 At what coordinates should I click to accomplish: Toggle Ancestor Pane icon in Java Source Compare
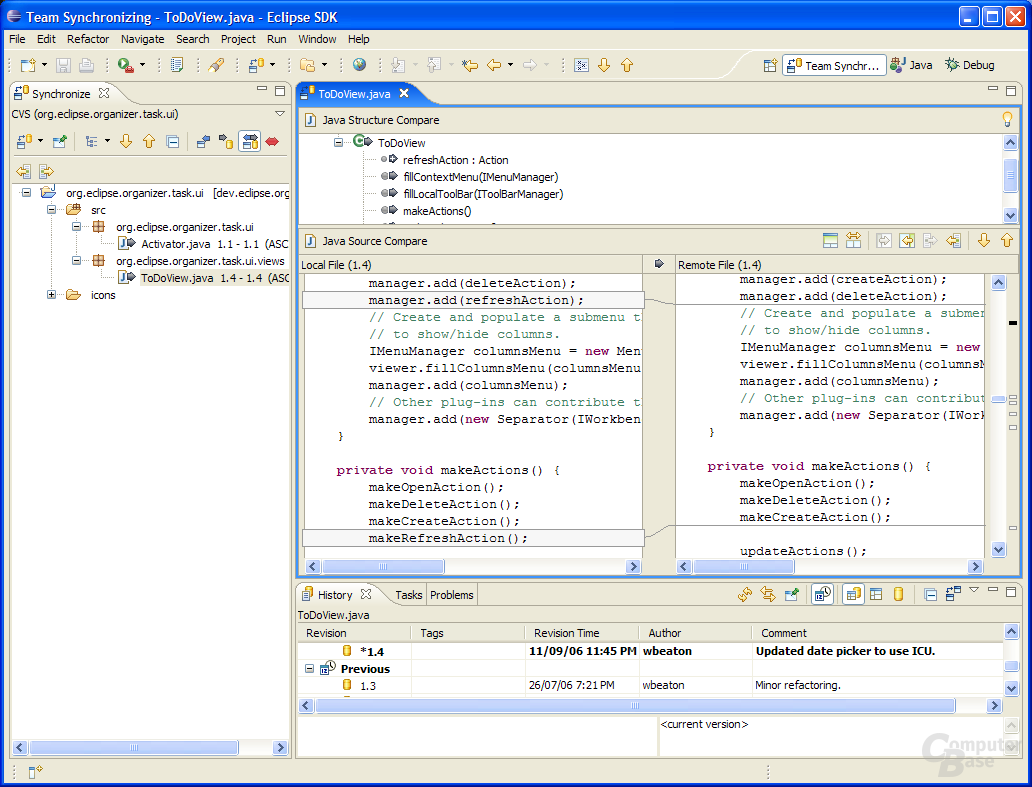tap(831, 241)
